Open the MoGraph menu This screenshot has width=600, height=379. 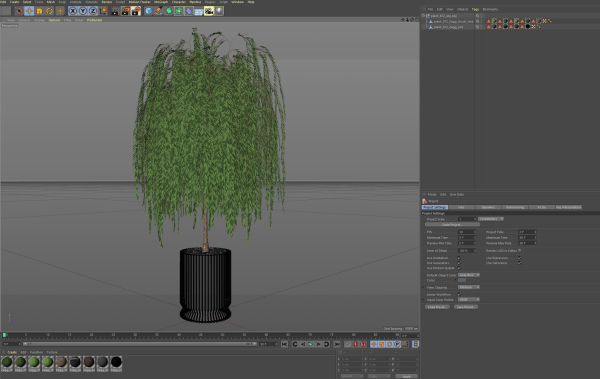pyautogui.click(x=161, y=2)
